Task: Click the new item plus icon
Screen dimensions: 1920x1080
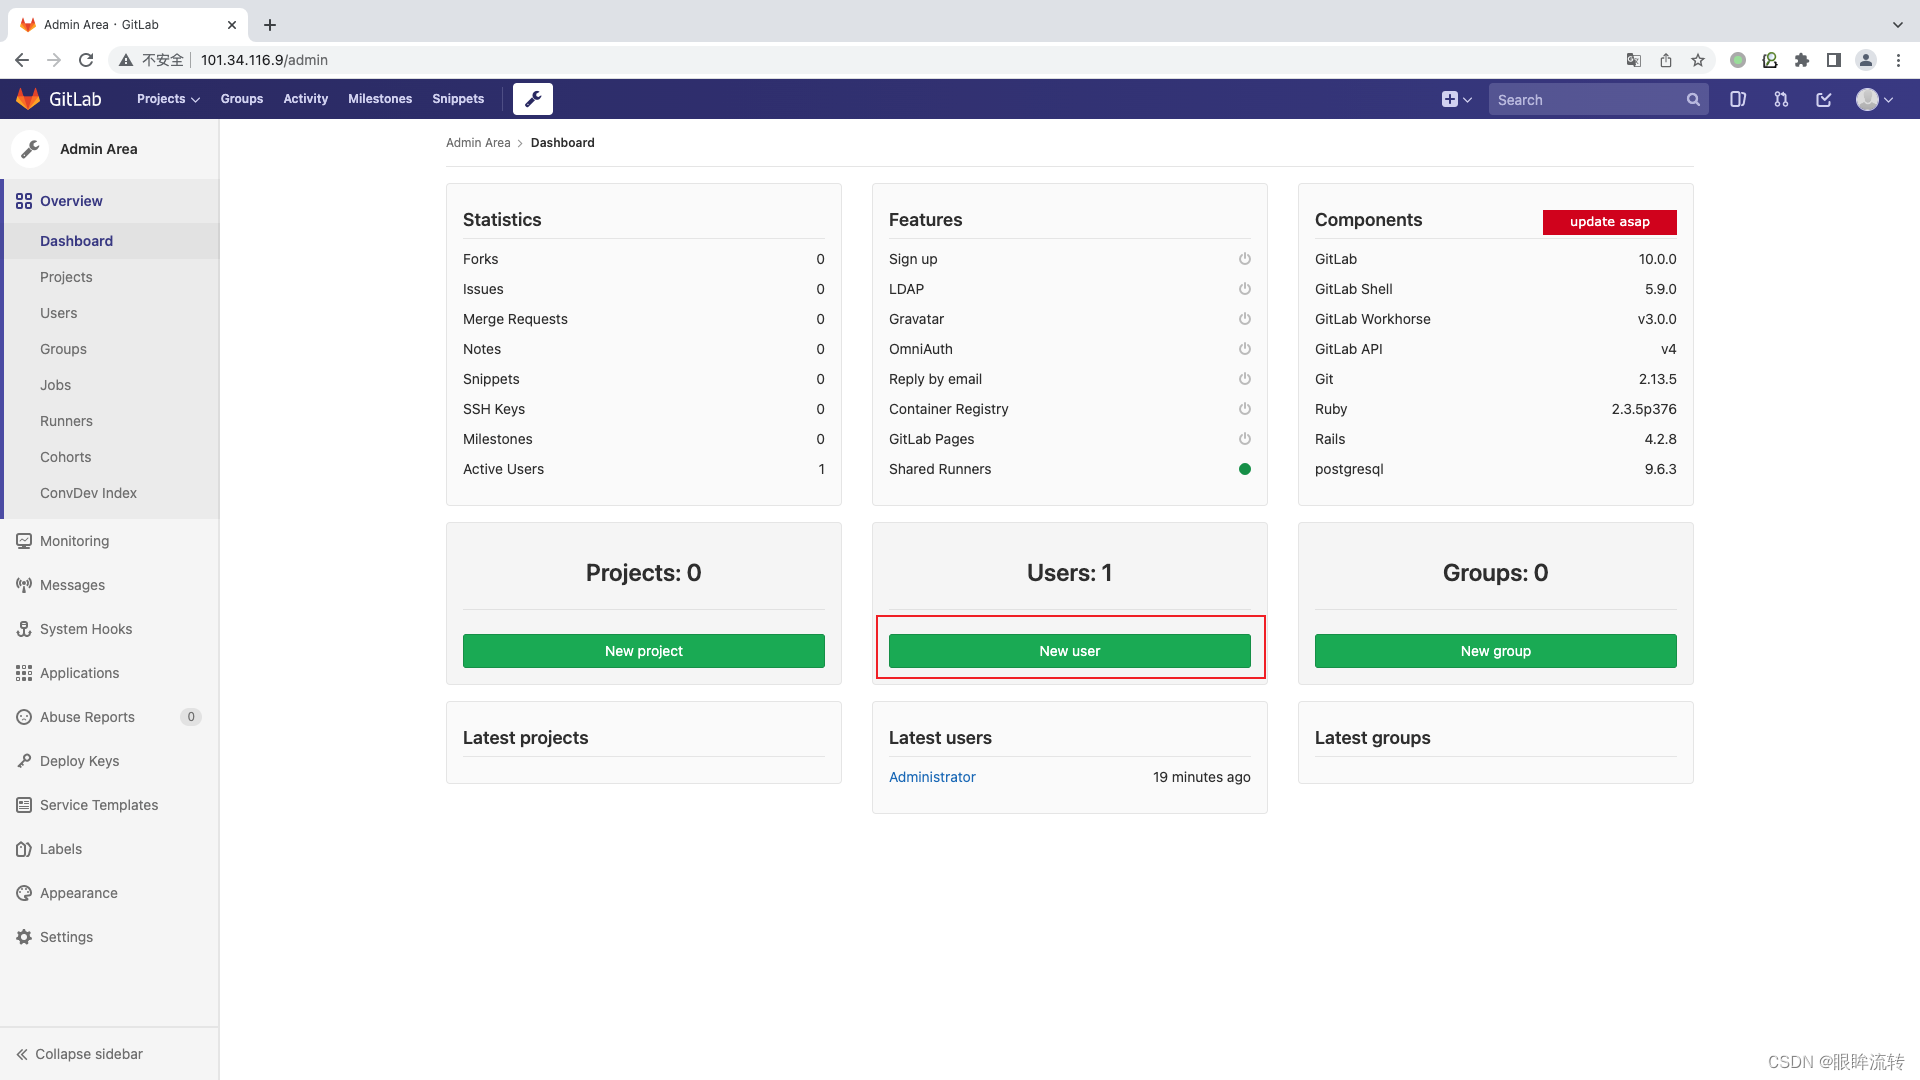Action: point(1449,99)
